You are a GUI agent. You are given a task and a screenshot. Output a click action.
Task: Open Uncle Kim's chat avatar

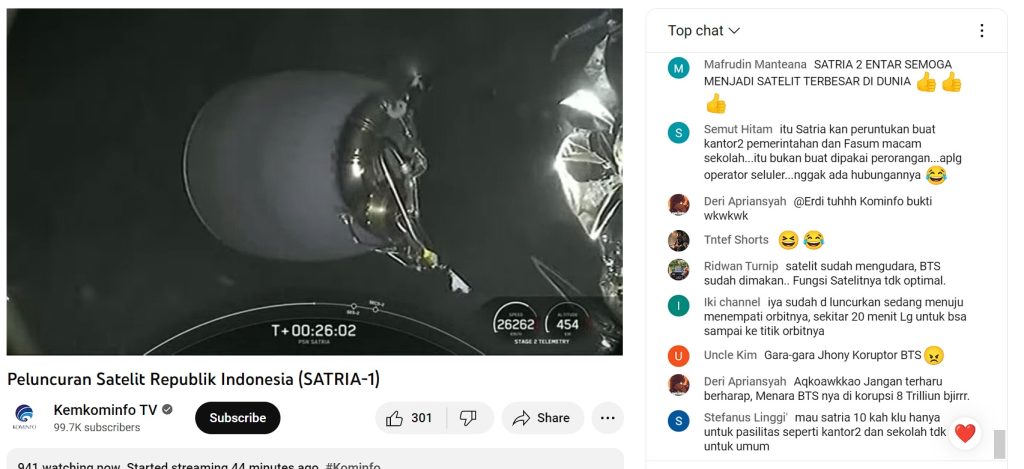click(x=679, y=355)
